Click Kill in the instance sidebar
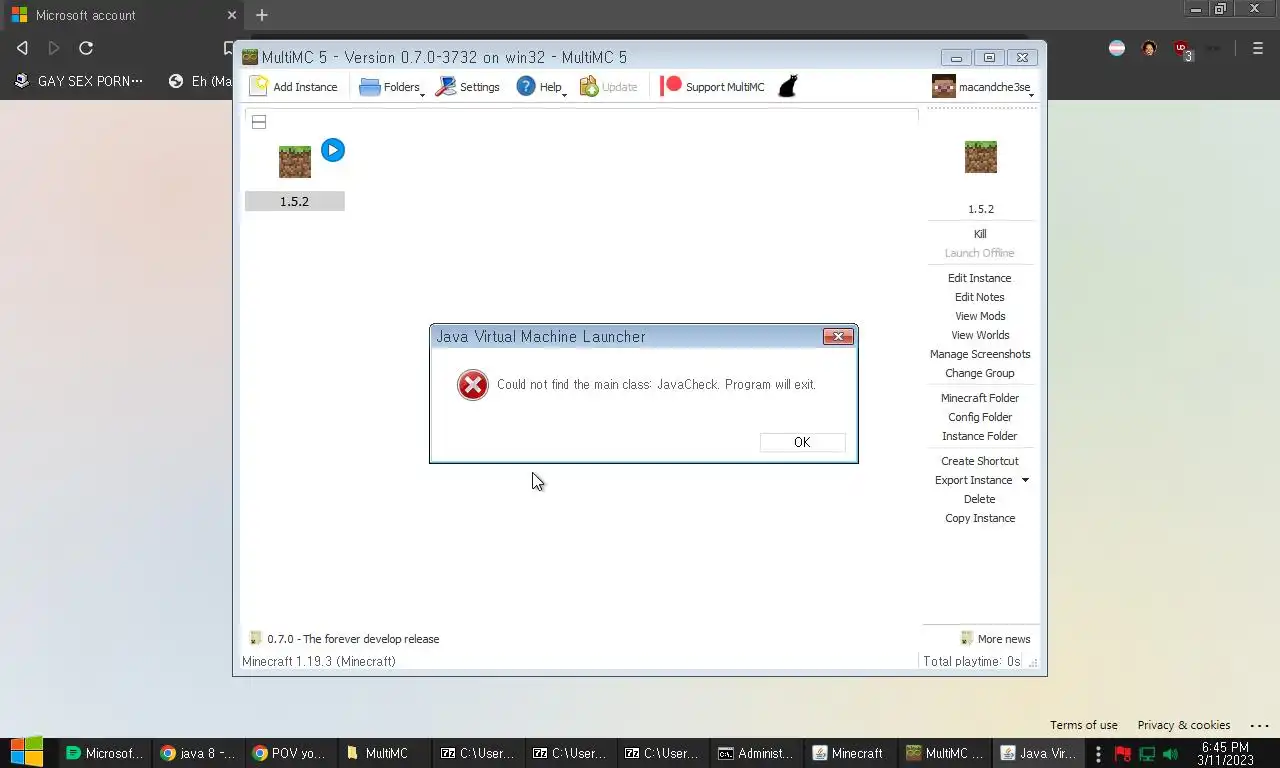The image size is (1280, 768). 980,234
